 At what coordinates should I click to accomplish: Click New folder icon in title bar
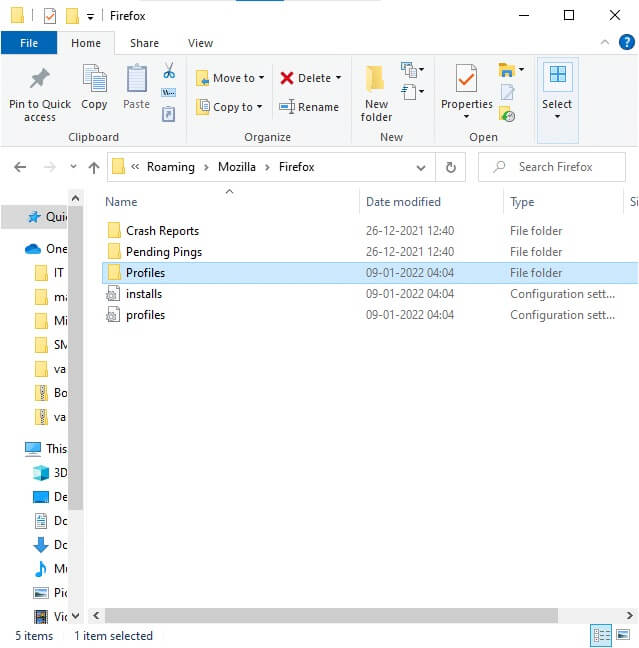72,16
